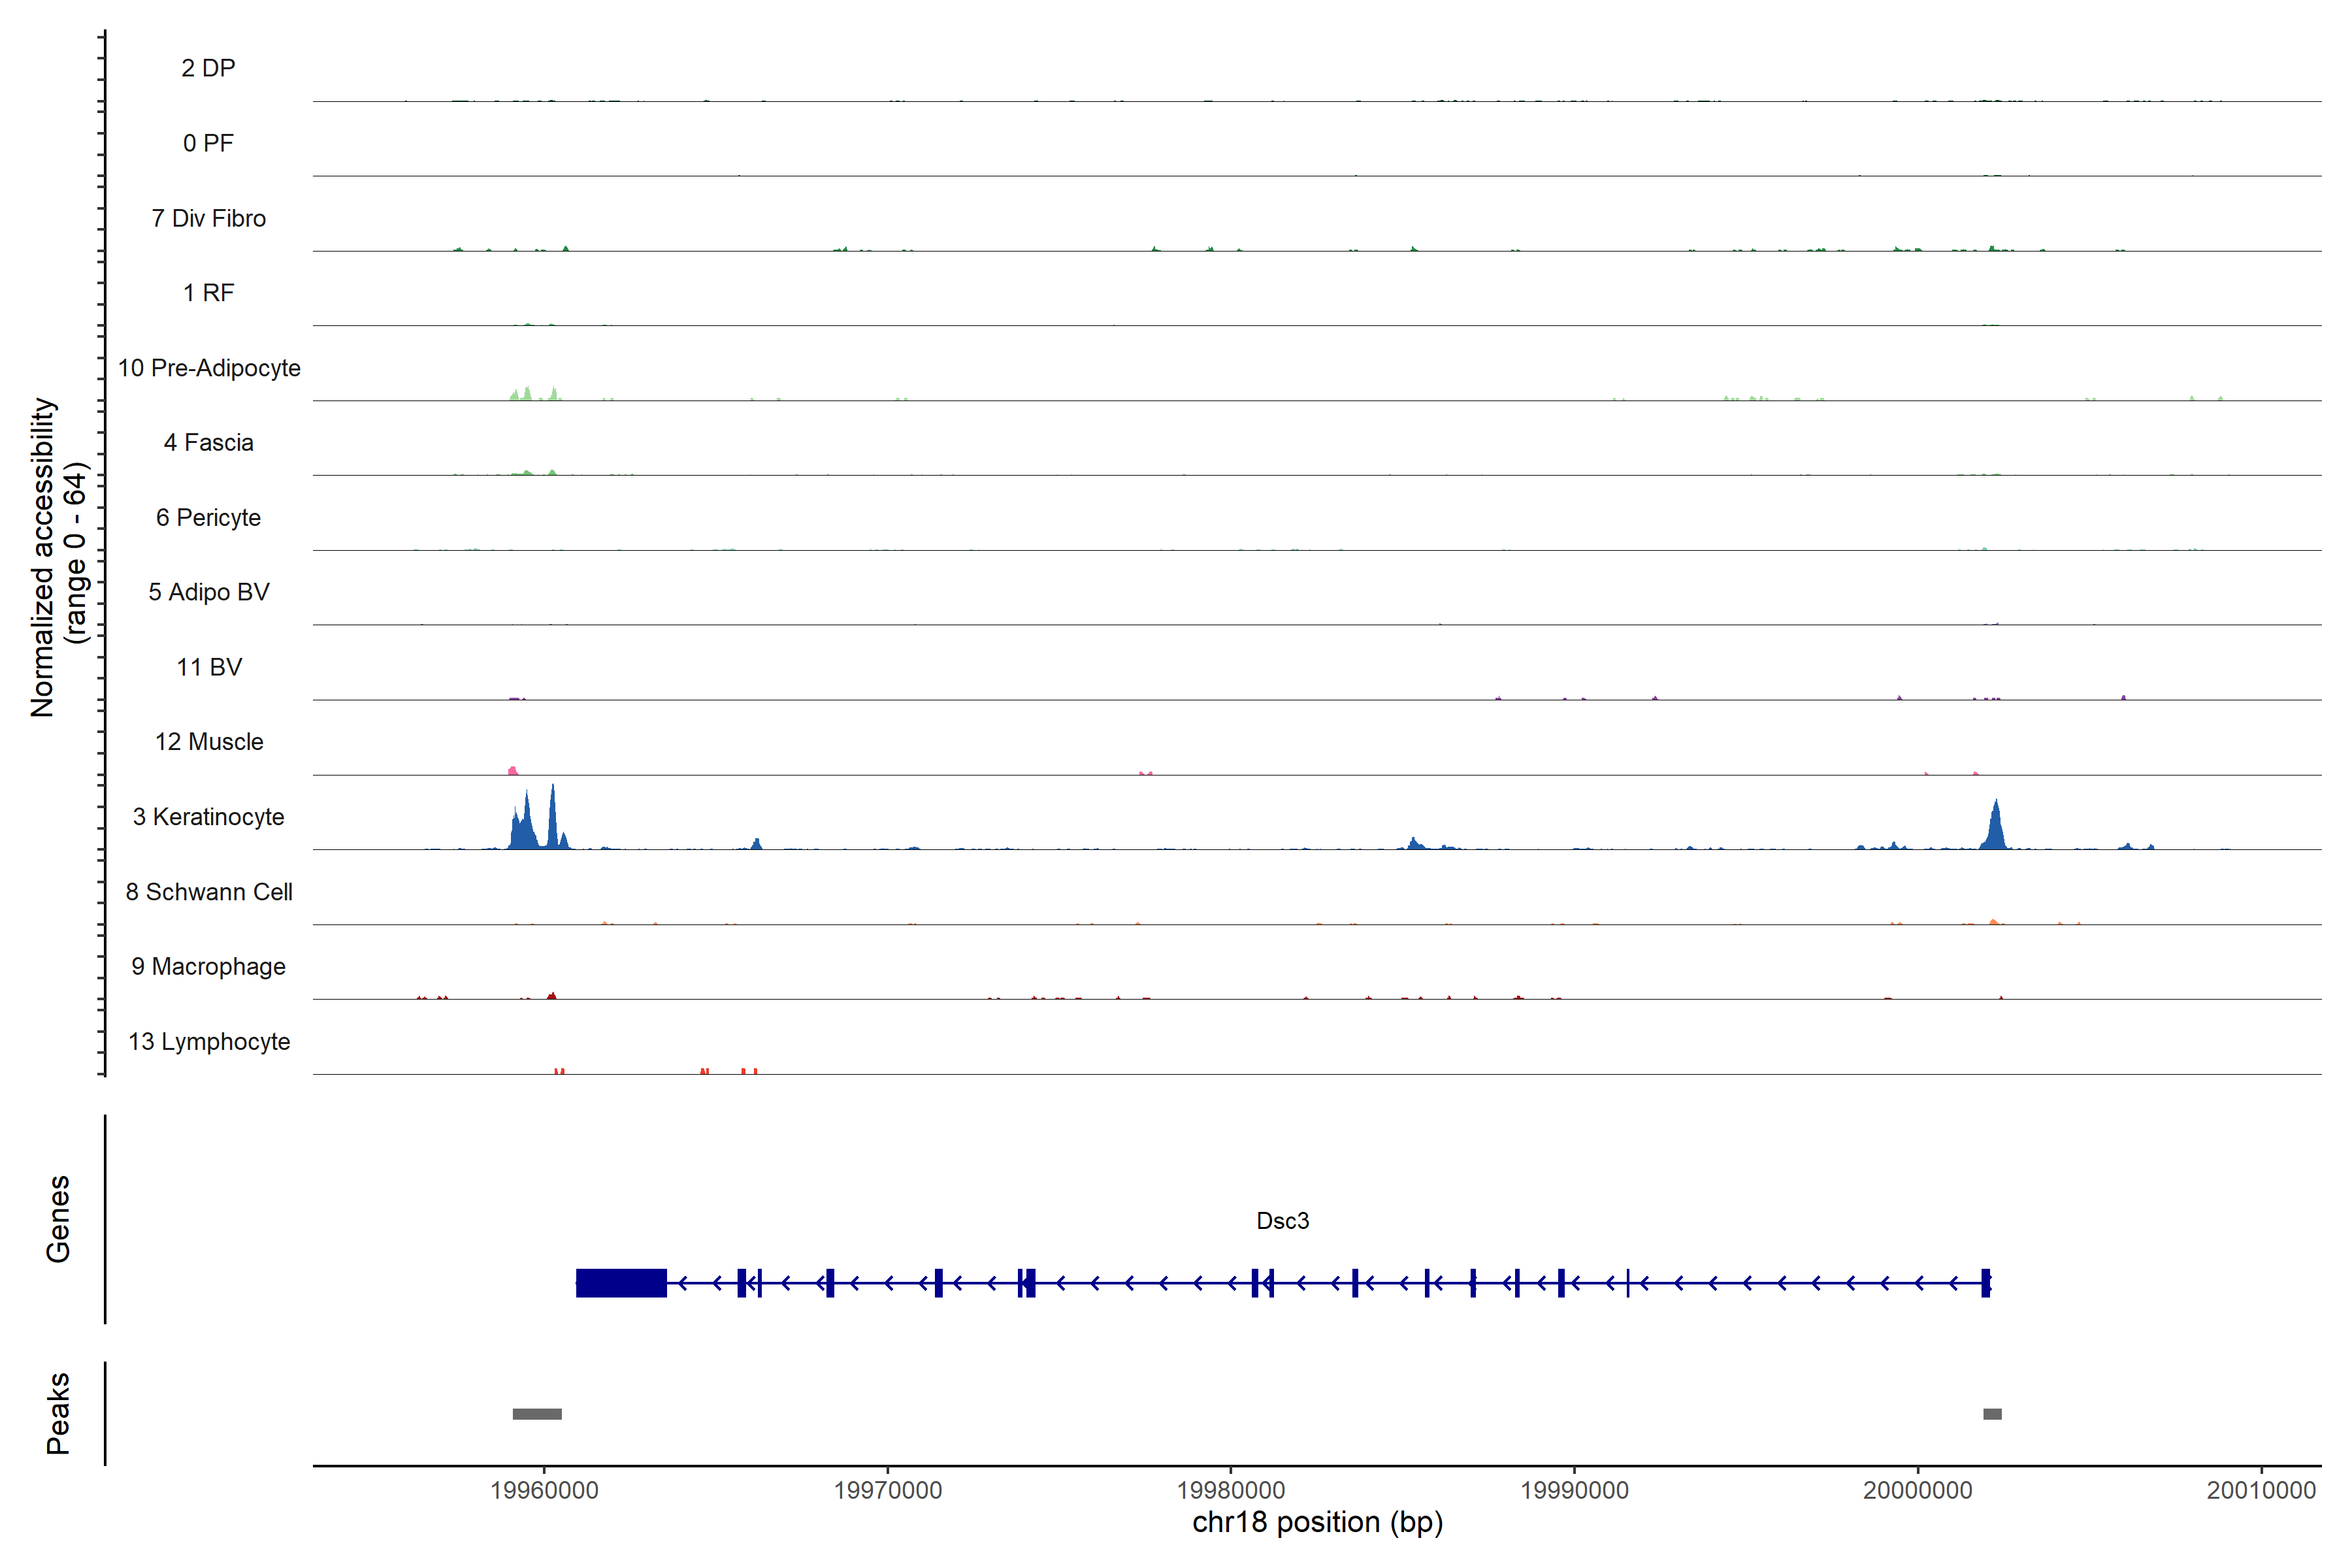Click the 3 Keratinocyte track label

pos(208,817)
